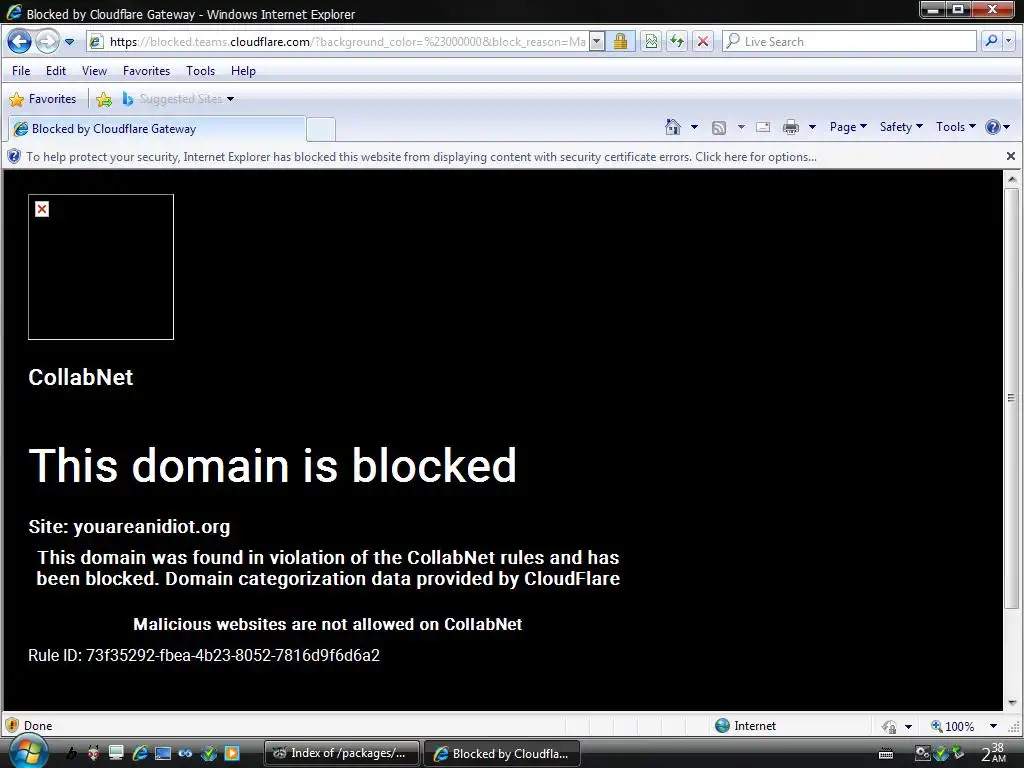
Task: Open Suggested Sites on favorites bar
Action: coord(178,99)
